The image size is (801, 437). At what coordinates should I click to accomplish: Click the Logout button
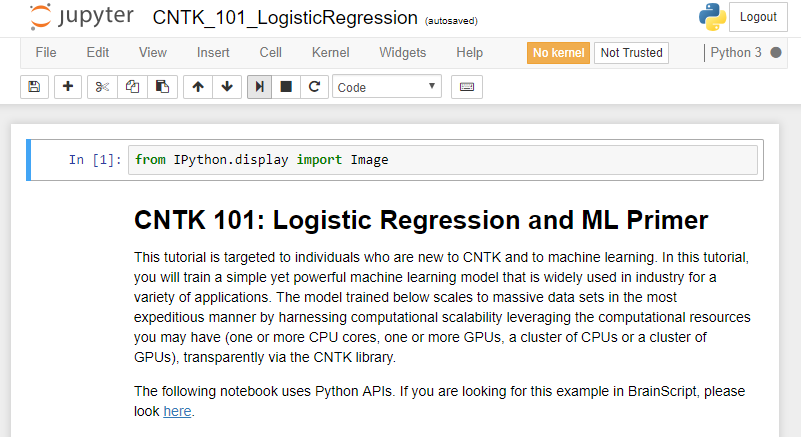point(758,17)
